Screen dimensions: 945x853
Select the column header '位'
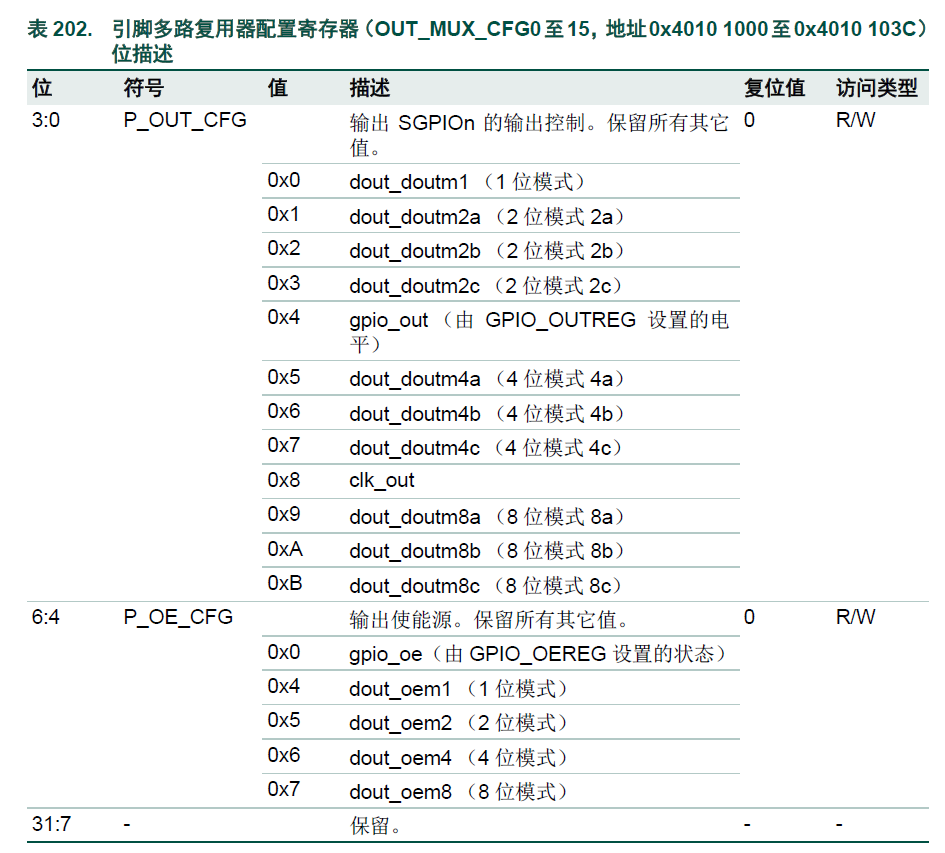[x=42, y=88]
